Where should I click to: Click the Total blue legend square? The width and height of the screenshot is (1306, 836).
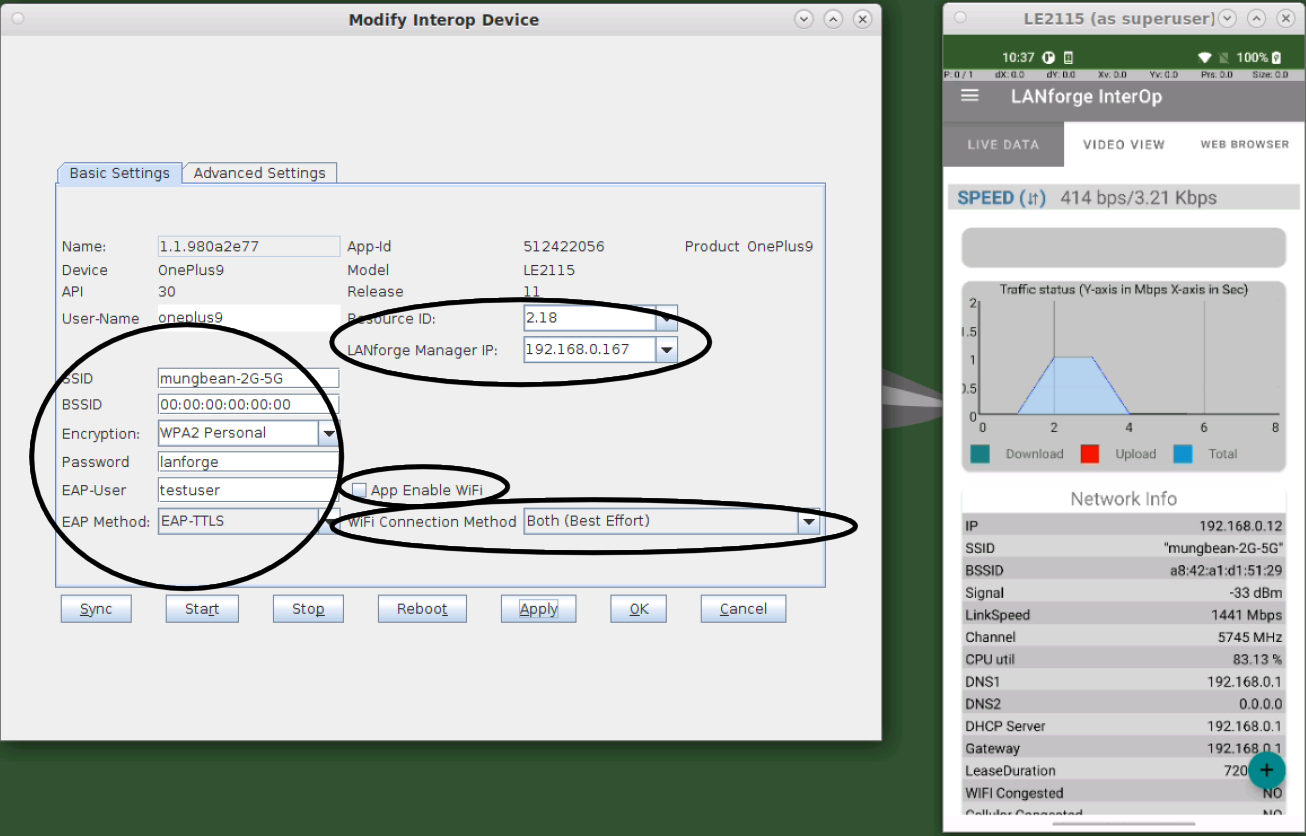click(1183, 454)
